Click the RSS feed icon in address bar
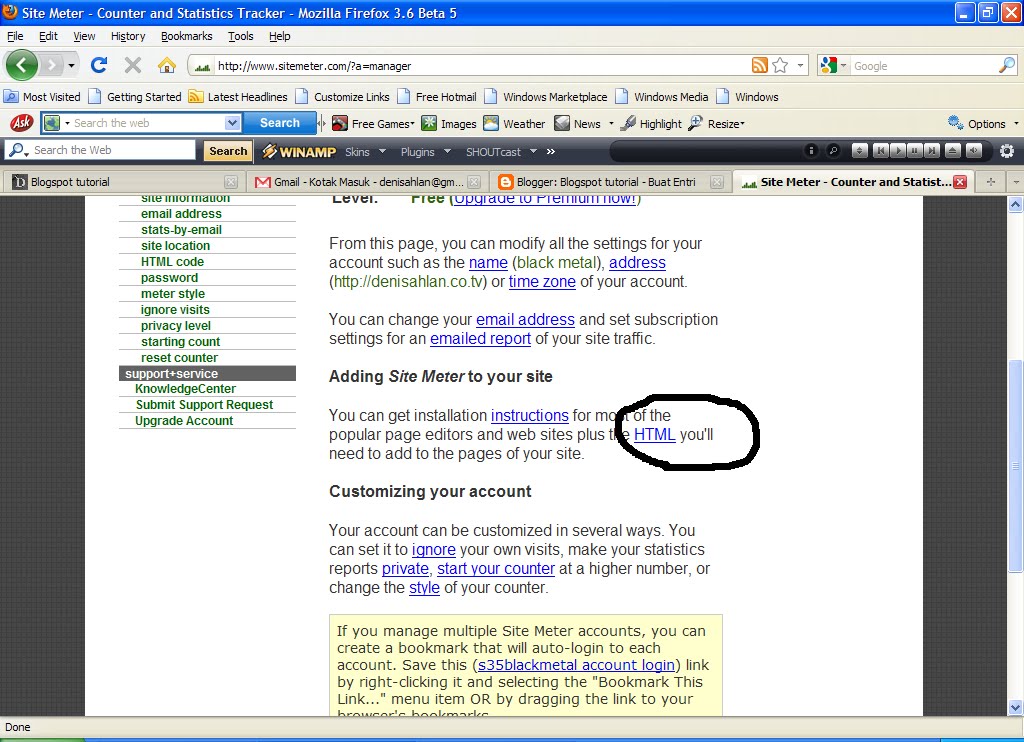 coord(760,65)
